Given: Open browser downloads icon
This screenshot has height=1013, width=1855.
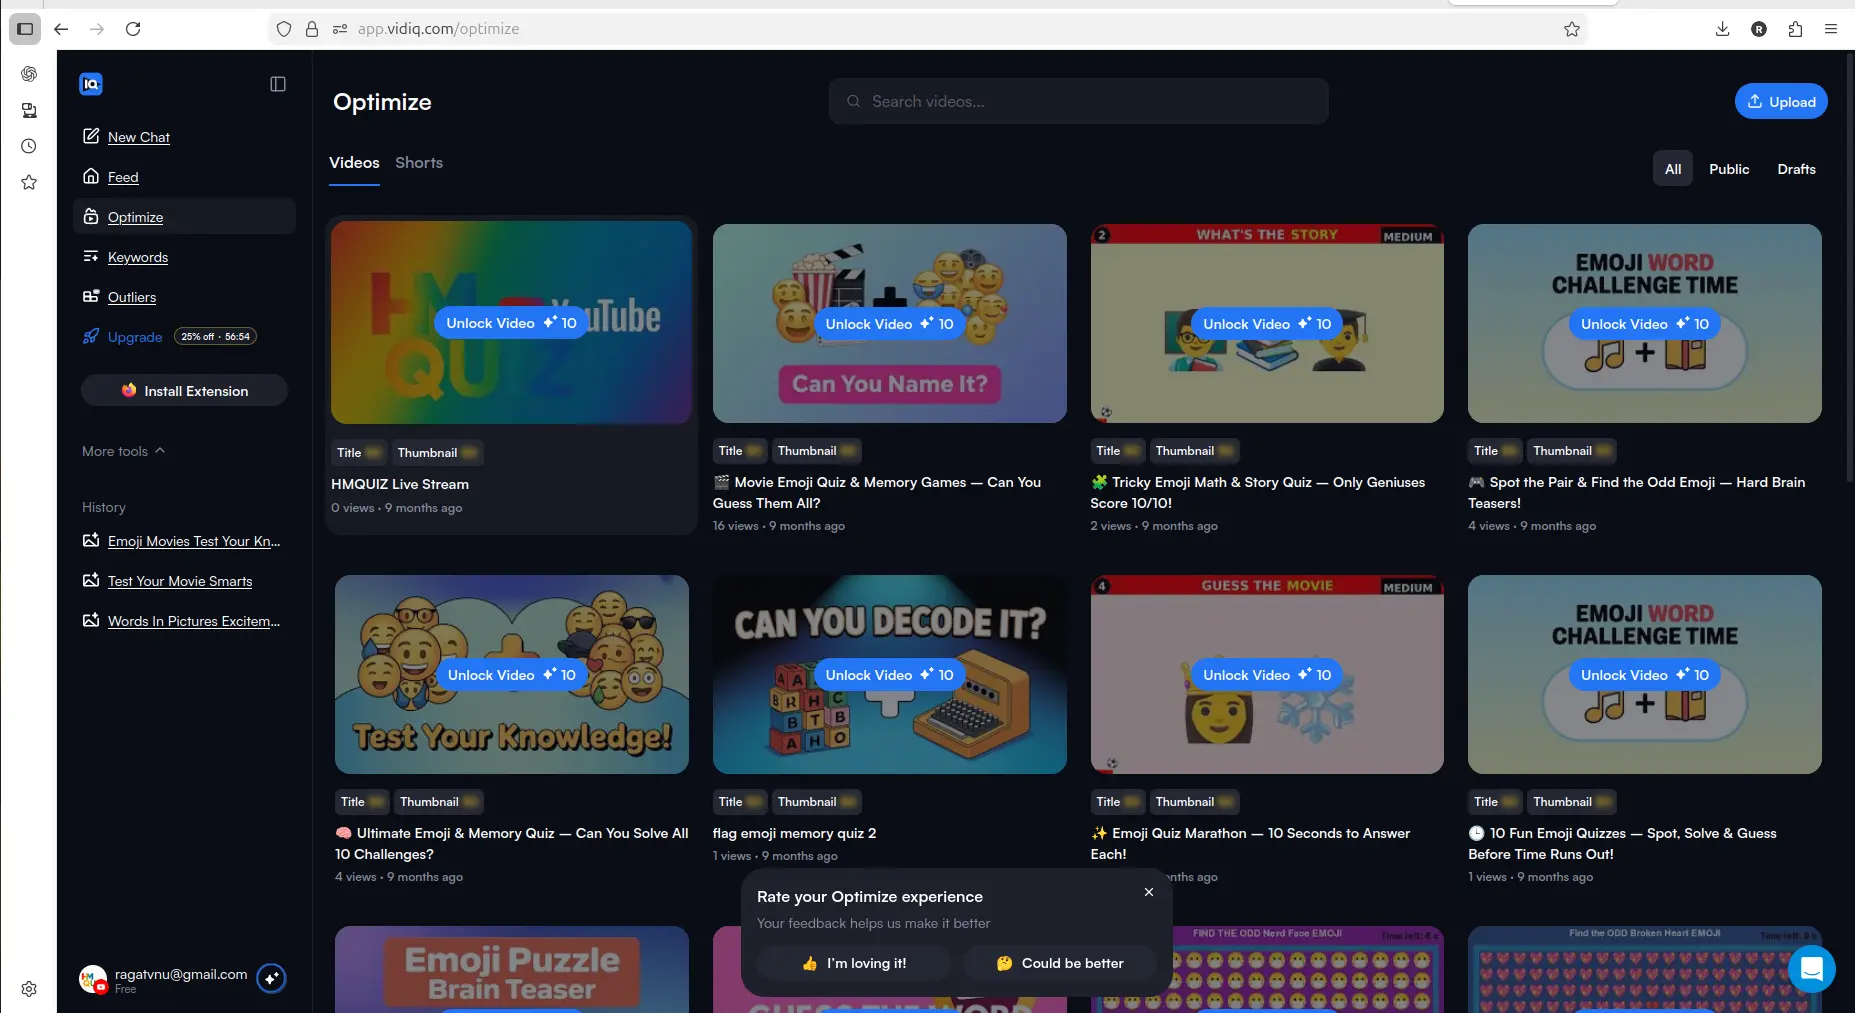Looking at the screenshot, I should pos(1722,29).
